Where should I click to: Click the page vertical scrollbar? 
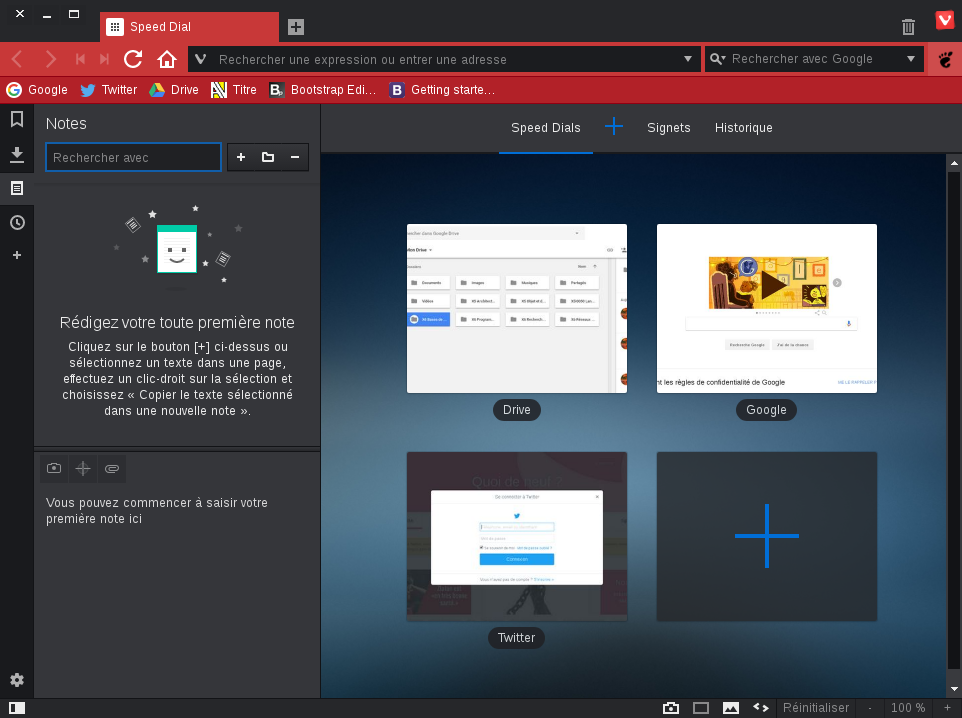[x=953, y=400]
